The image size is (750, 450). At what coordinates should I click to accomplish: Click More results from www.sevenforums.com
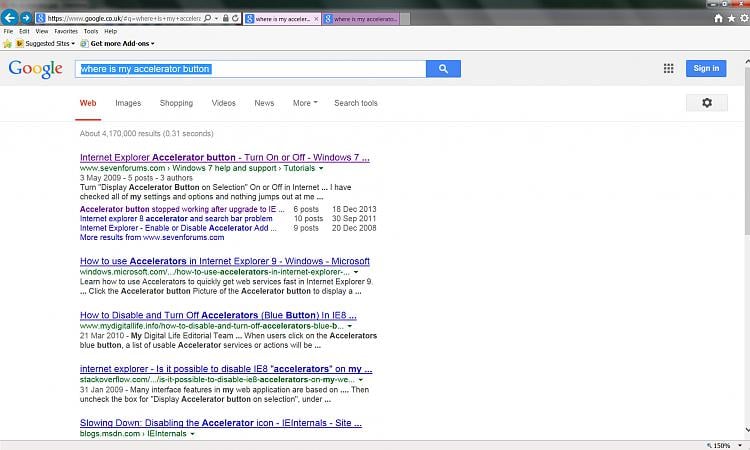[152, 237]
